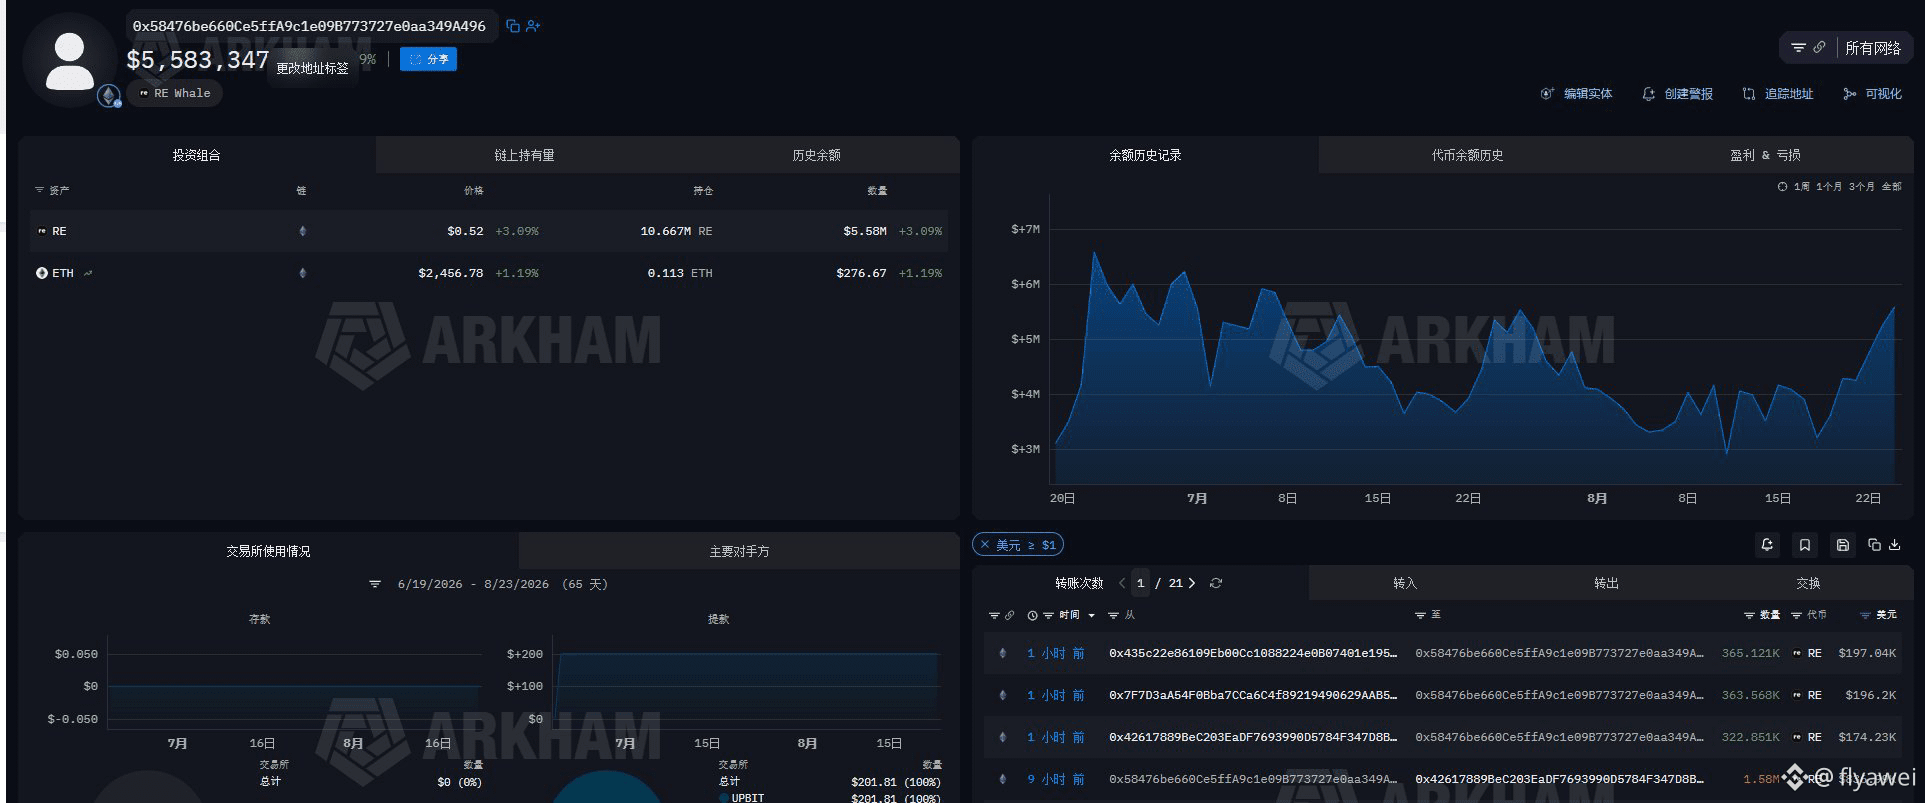Screen dimensions: 1925x803
Task: Filter the portfolio by 资产 column
Action: (x=52, y=190)
